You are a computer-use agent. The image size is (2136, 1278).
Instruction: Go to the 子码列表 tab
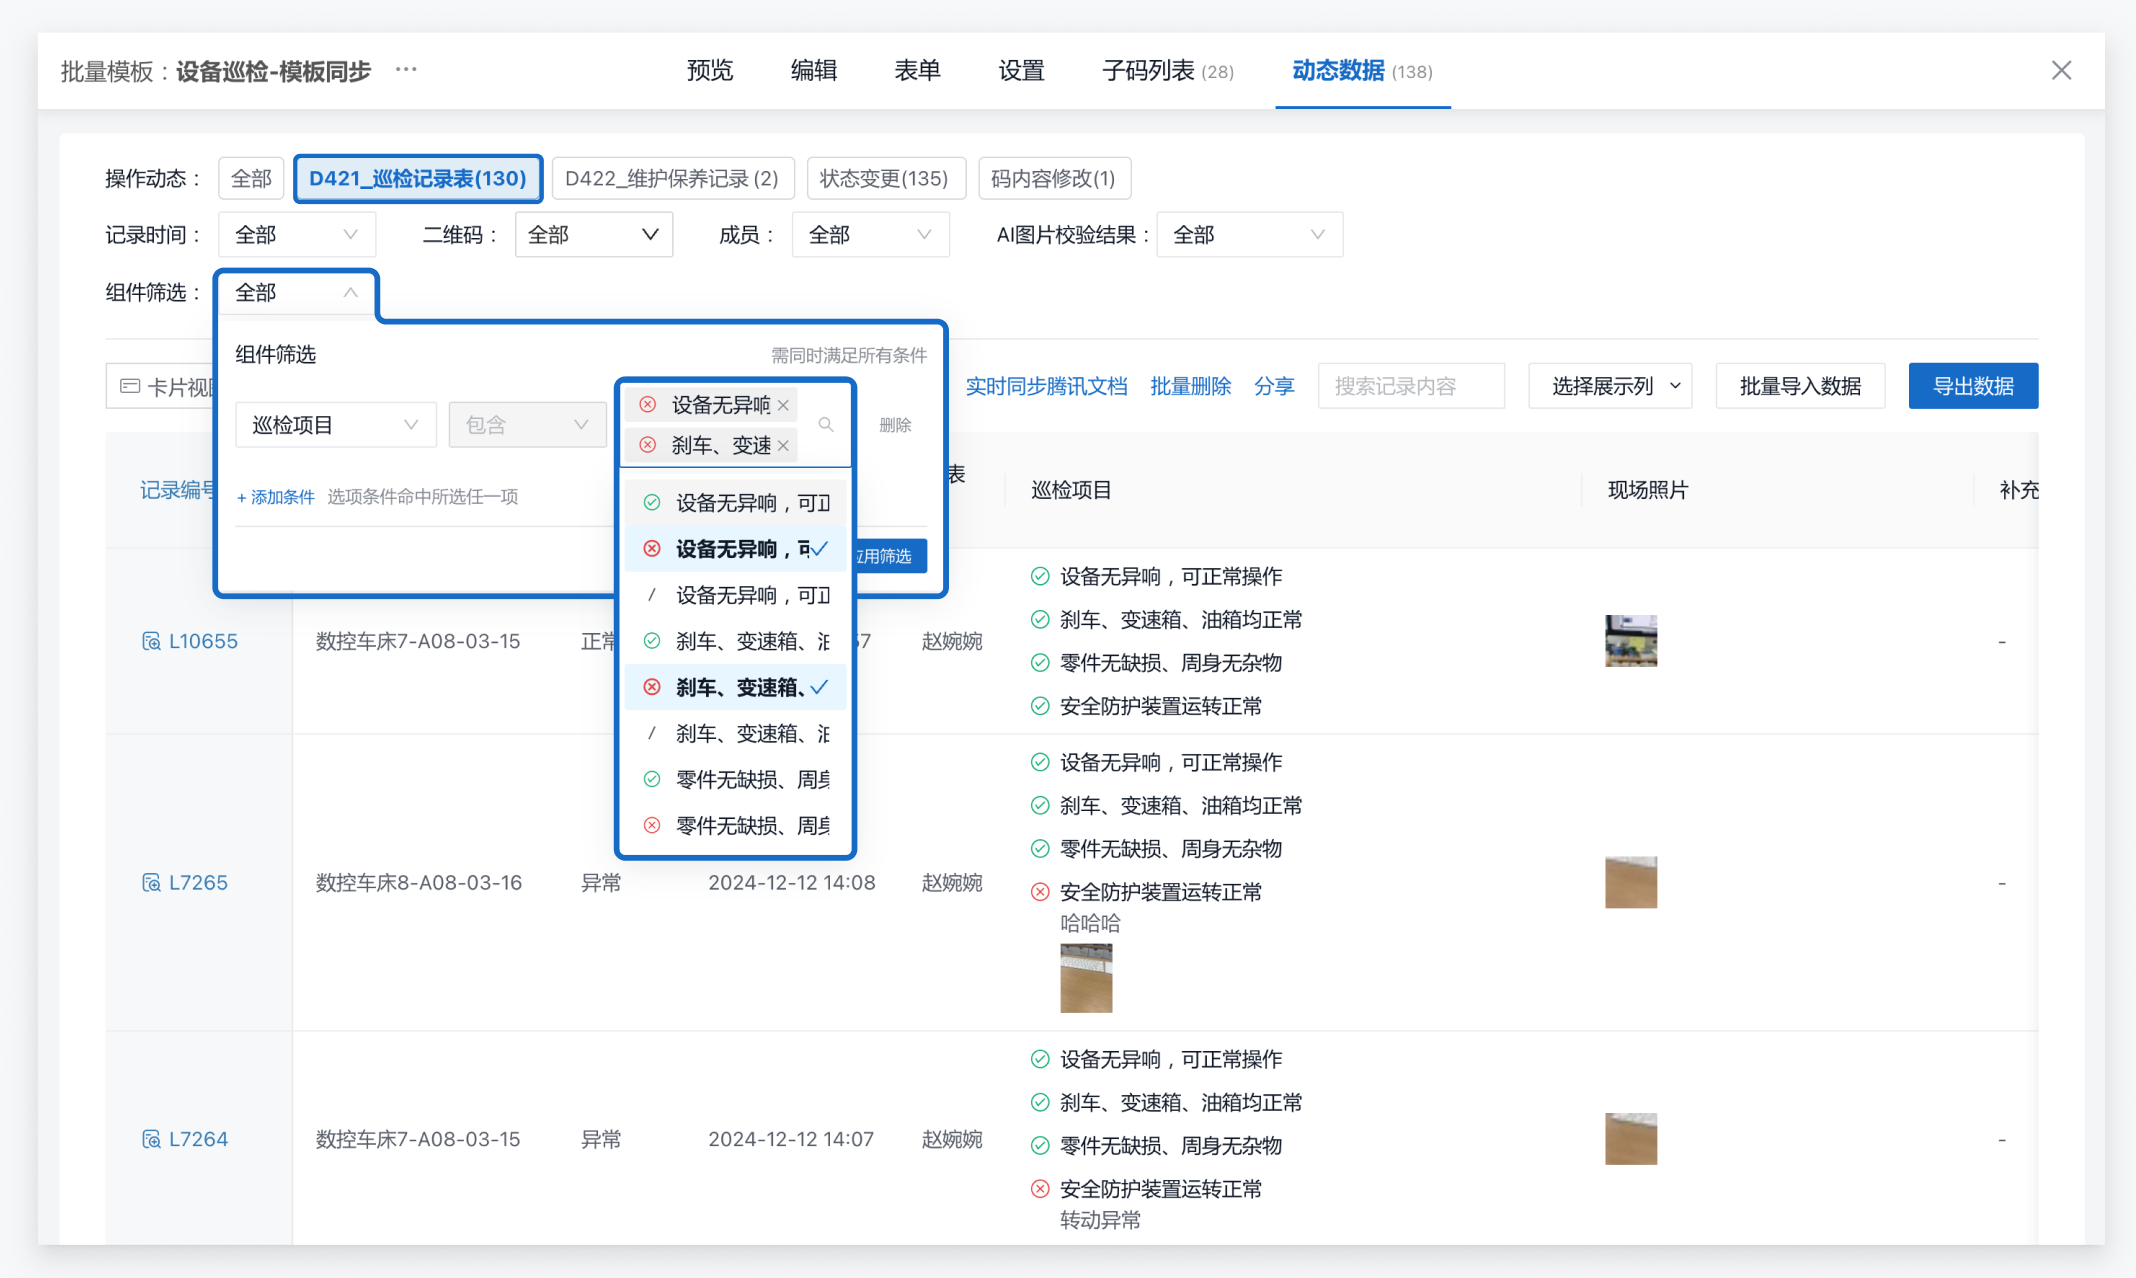1167,71
